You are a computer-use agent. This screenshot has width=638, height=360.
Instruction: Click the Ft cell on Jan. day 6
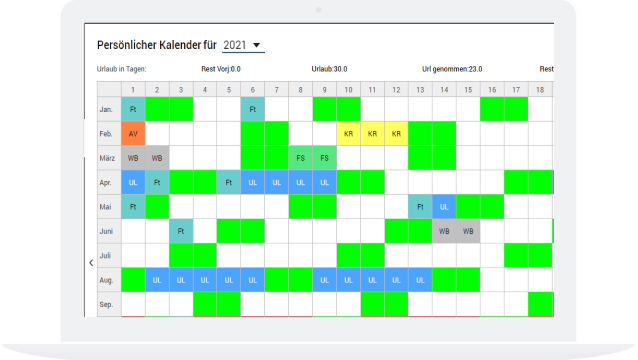pyautogui.click(x=253, y=109)
